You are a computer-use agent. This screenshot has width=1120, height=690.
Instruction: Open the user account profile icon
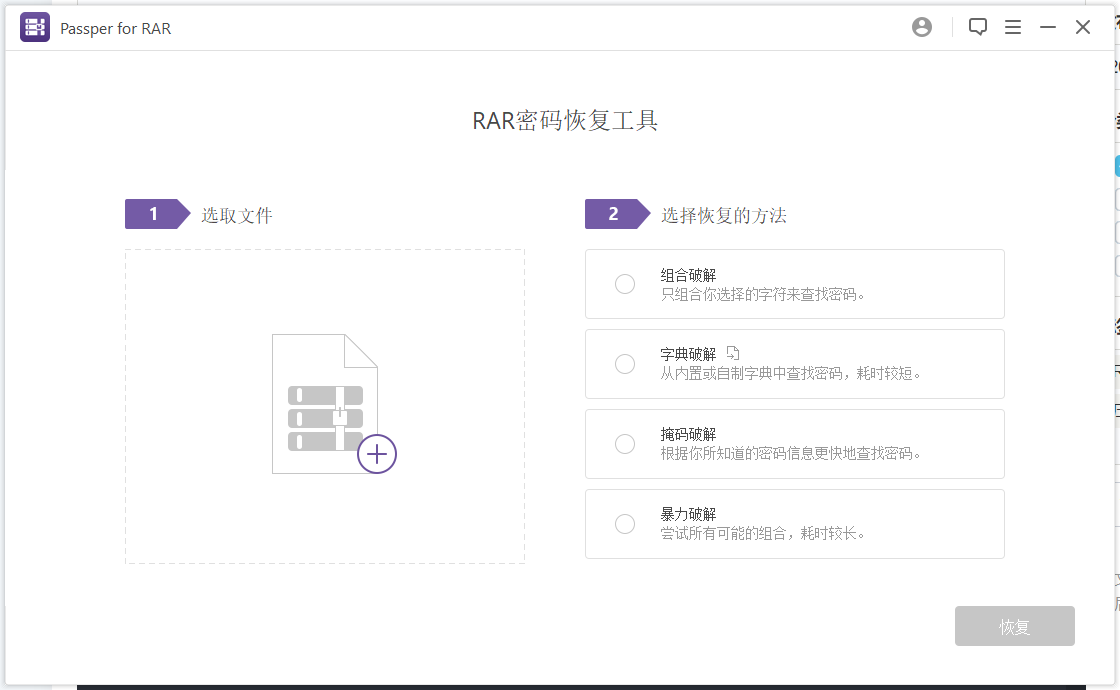point(921,27)
